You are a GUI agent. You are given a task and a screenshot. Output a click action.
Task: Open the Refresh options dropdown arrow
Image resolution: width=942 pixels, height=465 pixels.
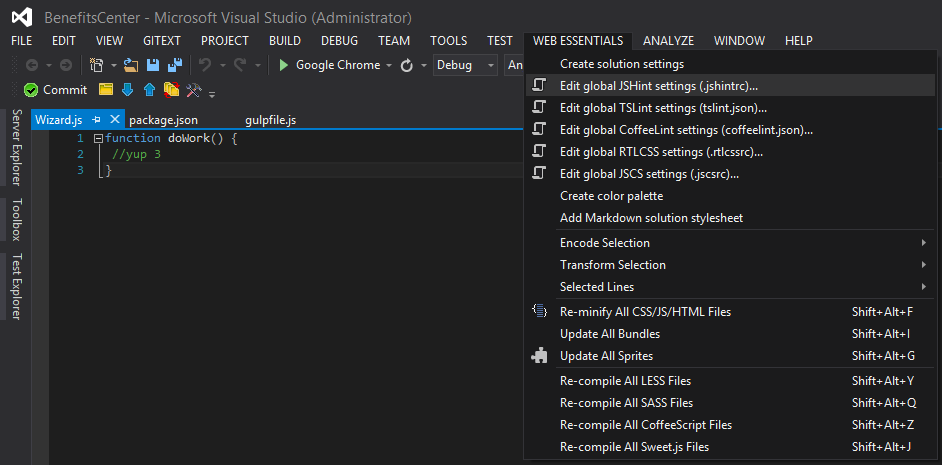tap(424, 65)
